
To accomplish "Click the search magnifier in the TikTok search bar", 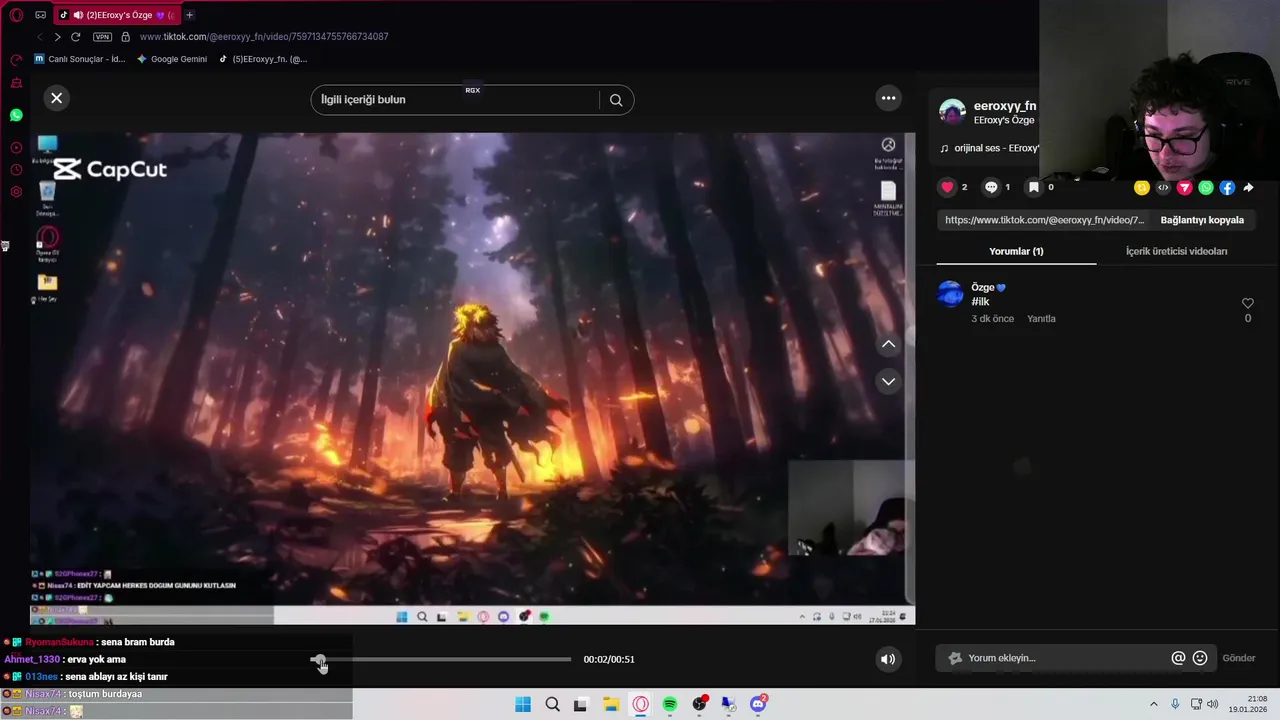I will (x=616, y=100).
